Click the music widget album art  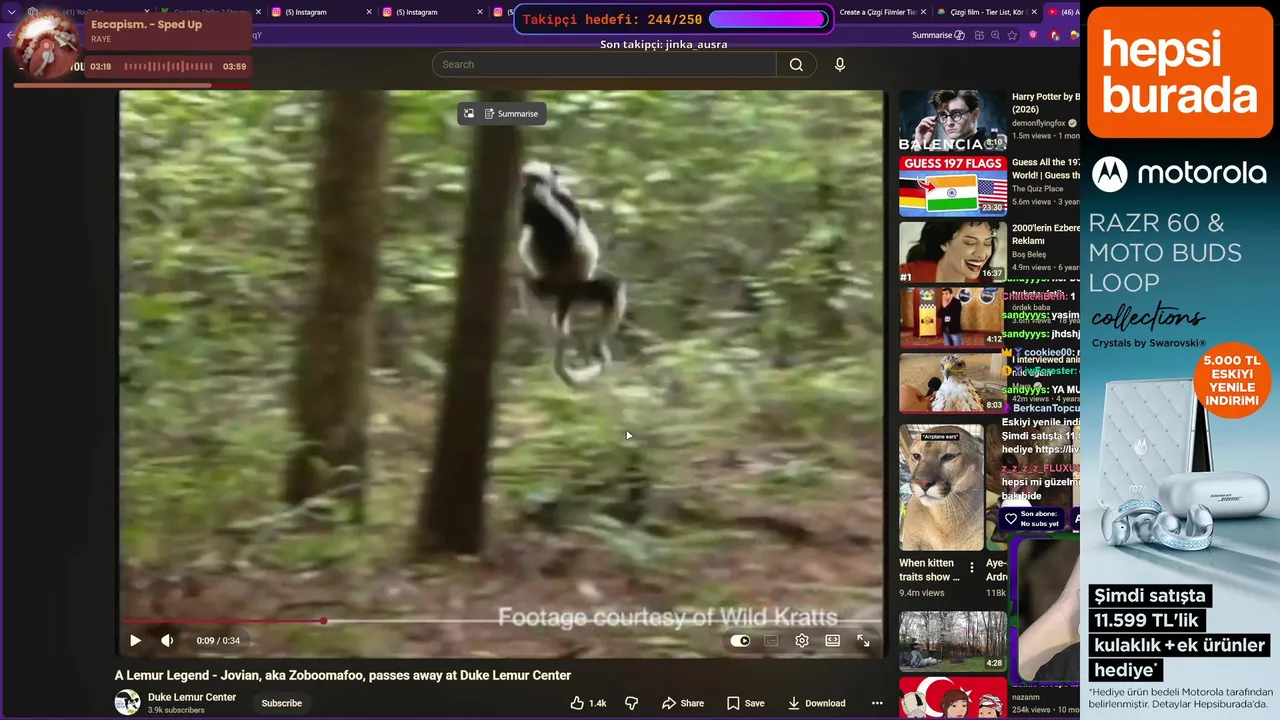click(47, 45)
